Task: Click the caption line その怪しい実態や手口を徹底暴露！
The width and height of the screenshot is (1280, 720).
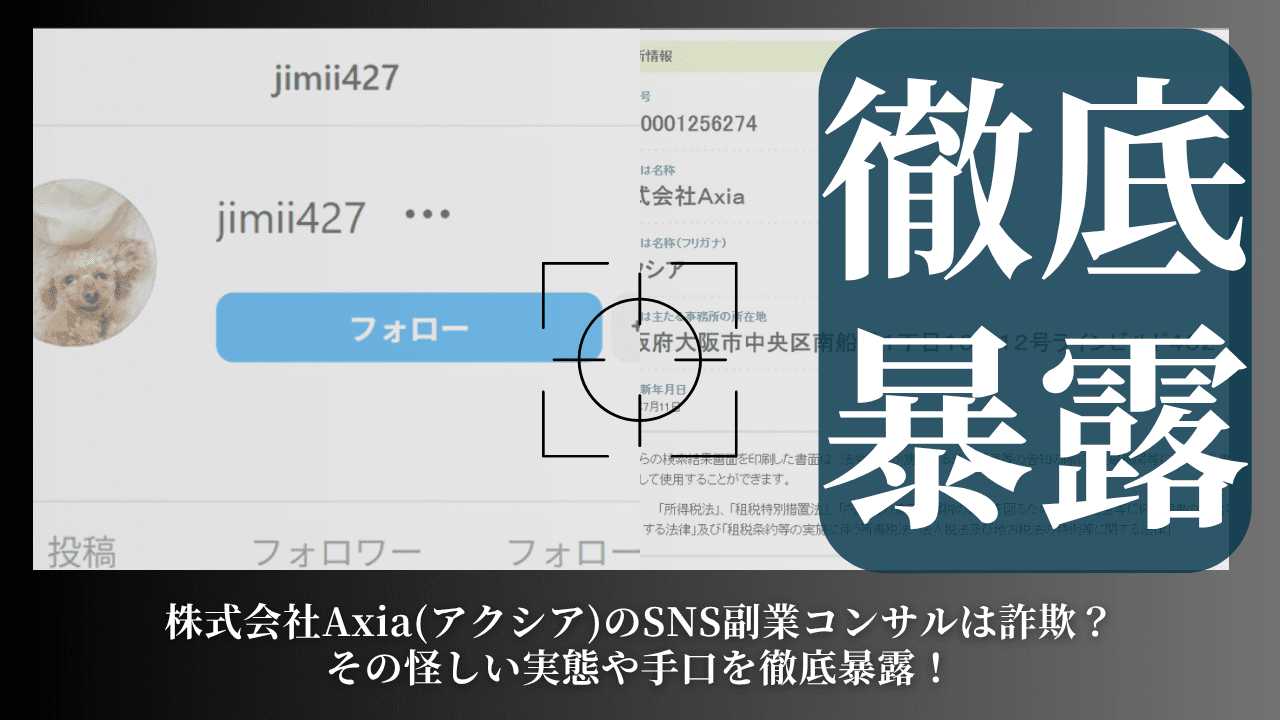Action: (638, 668)
